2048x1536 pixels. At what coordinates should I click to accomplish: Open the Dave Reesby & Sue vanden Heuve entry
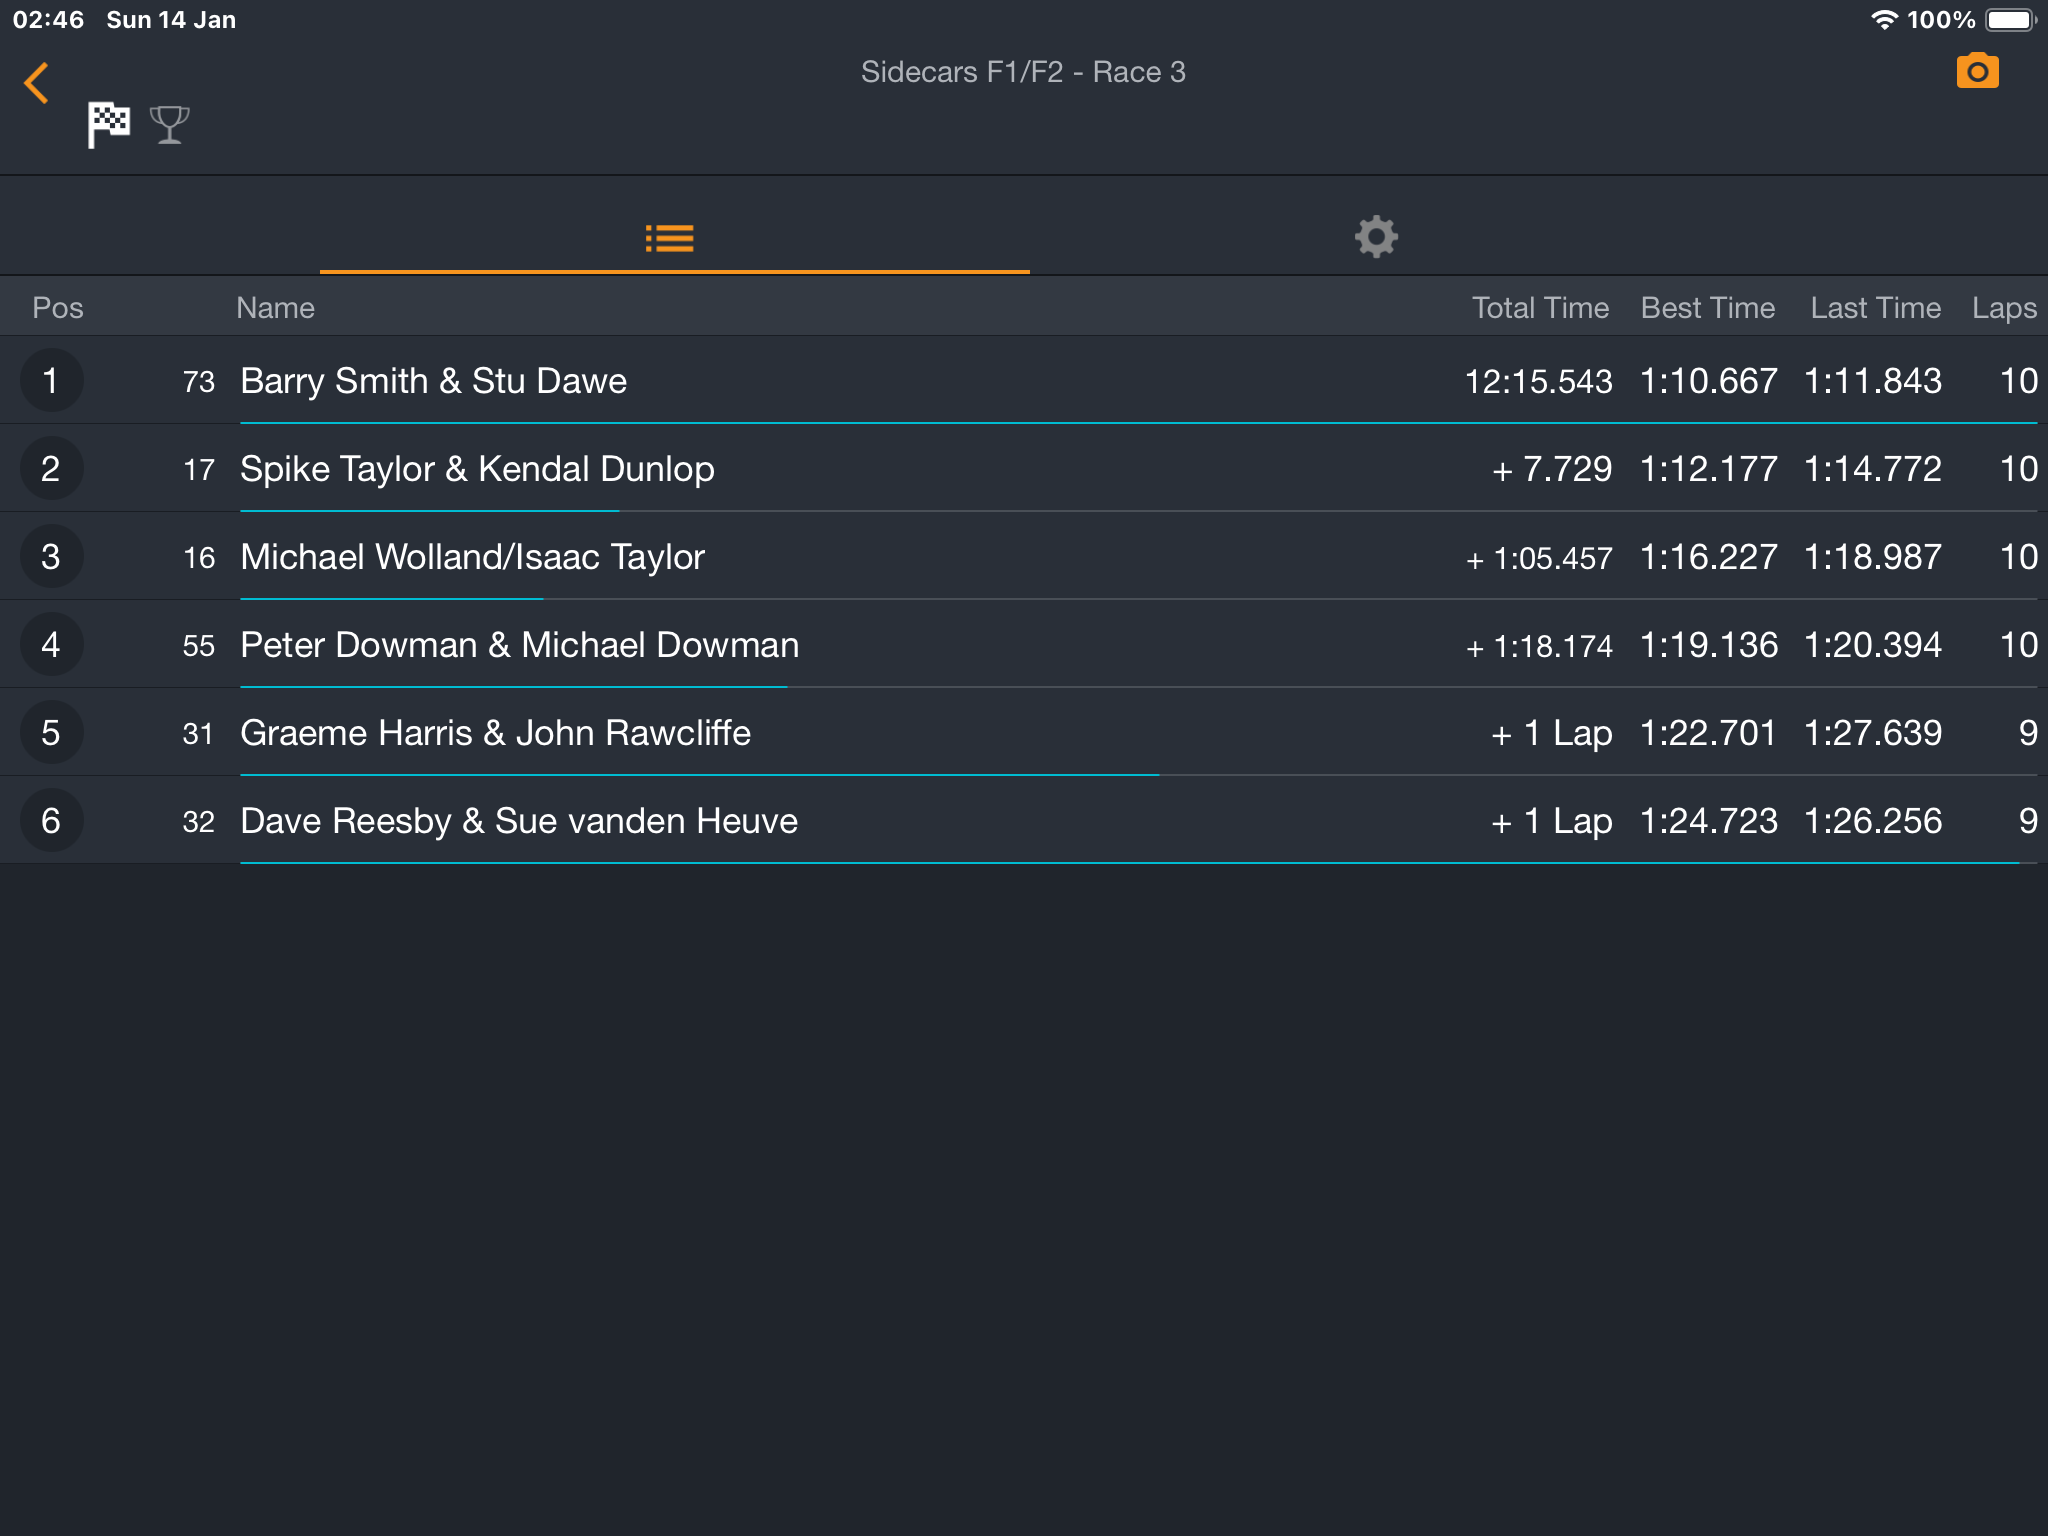1024,820
